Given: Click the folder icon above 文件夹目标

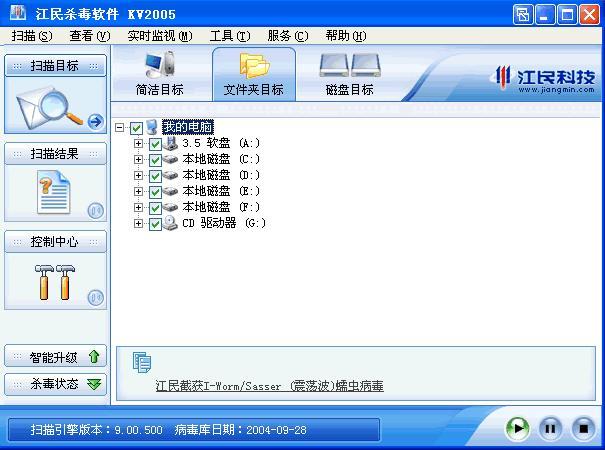Looking at the screenshot, I should (x=254, y=66).
